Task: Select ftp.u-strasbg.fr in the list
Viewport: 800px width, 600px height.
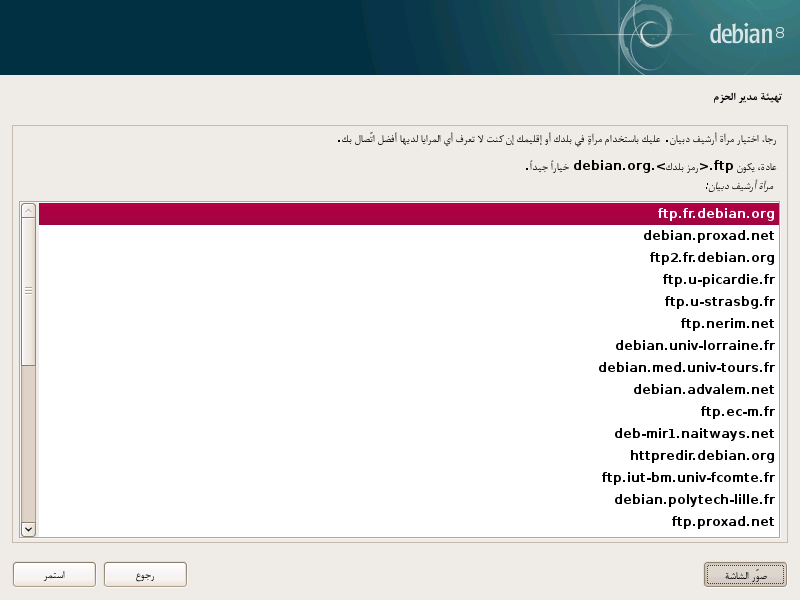Action: pos(719,302)
